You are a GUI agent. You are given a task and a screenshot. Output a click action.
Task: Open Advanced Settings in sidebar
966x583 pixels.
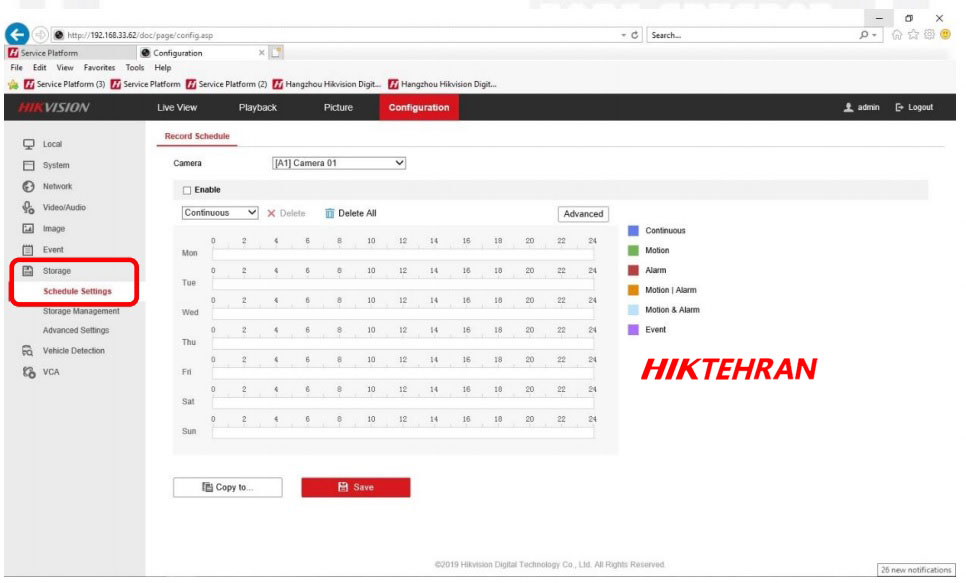tap(76, 330)
